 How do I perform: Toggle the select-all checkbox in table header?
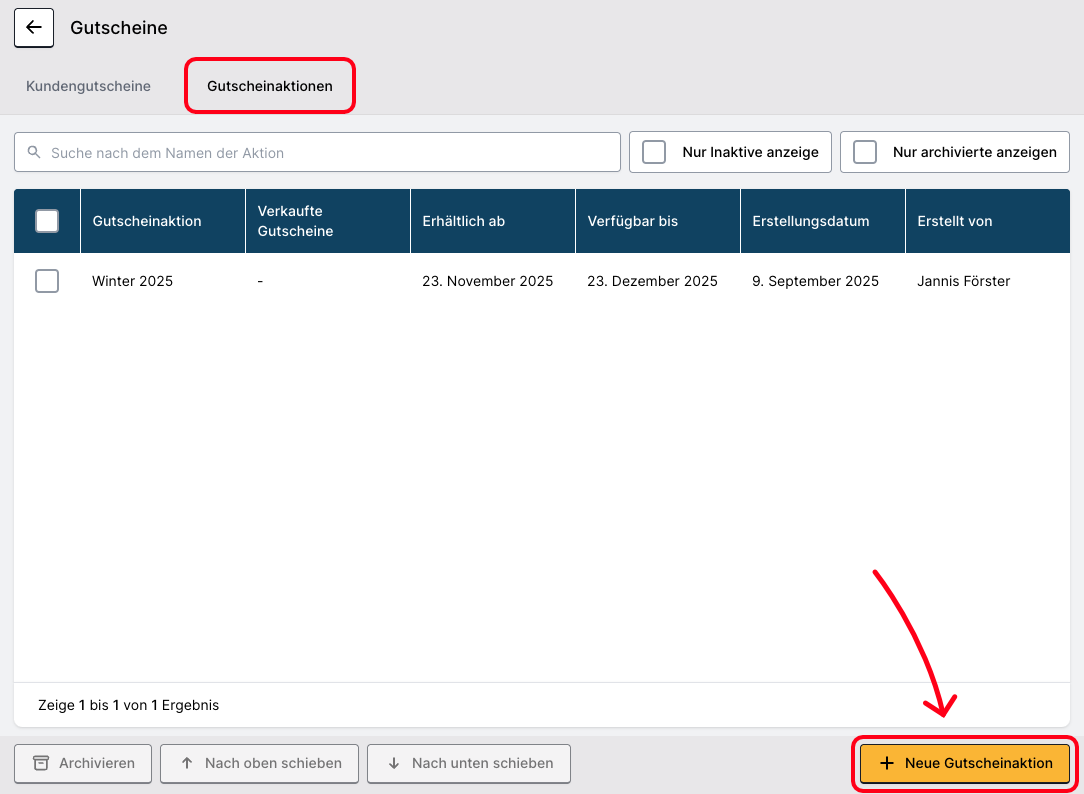[47, 221]
